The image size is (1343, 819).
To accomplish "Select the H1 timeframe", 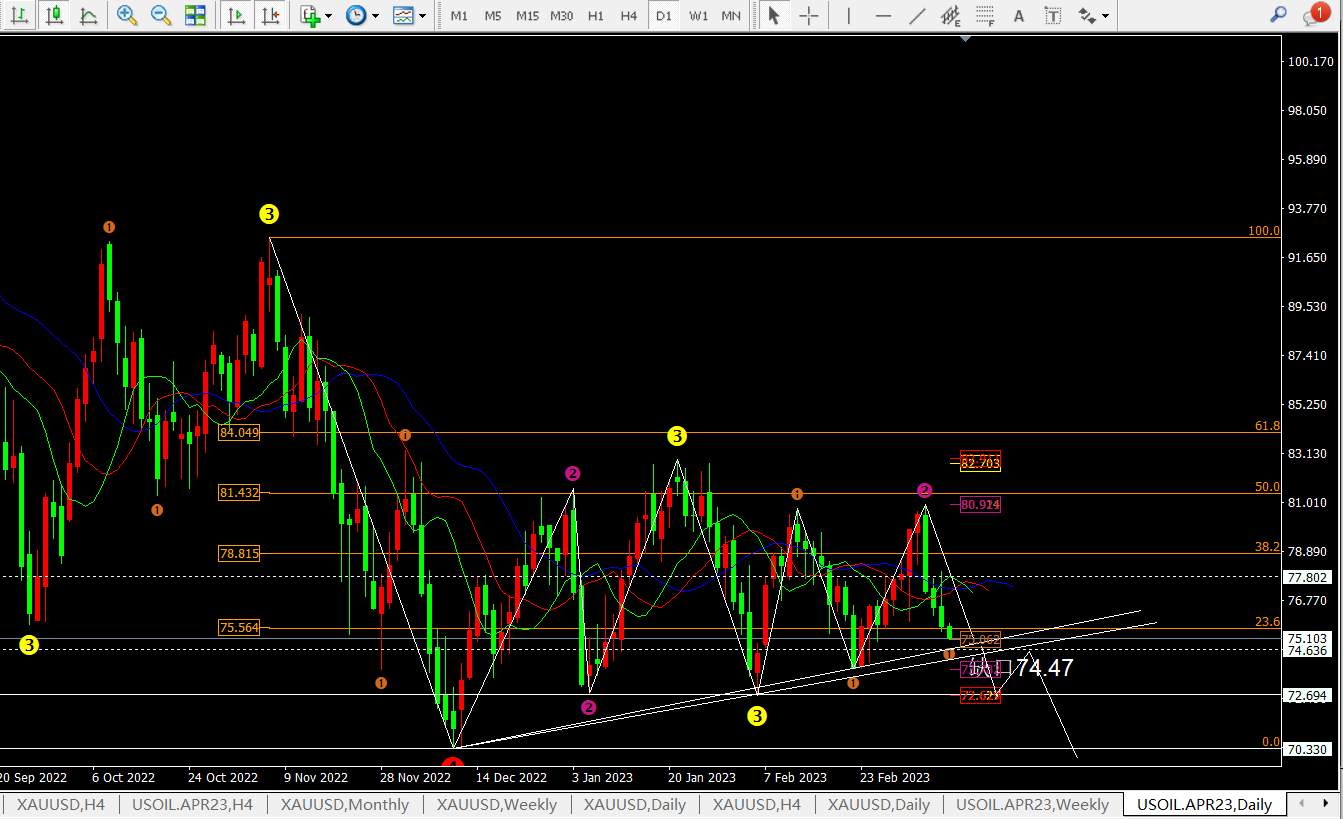I will pos(596,16).
